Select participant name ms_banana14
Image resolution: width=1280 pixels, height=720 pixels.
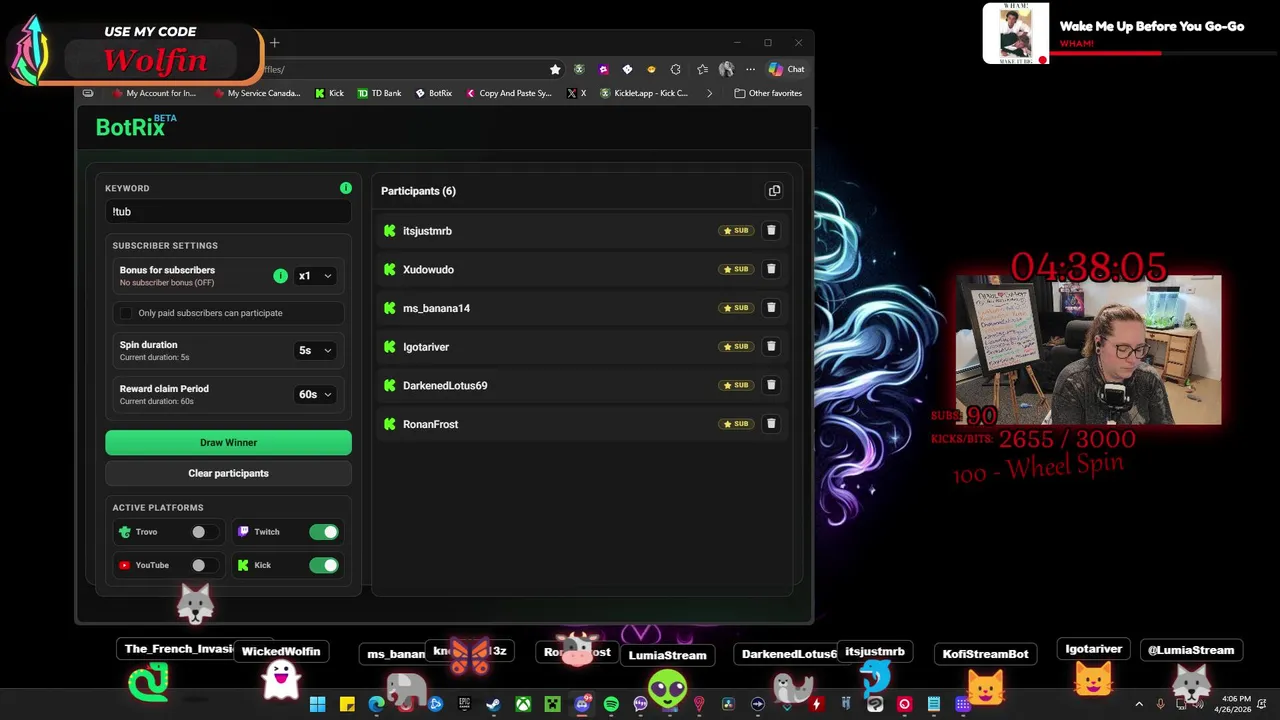pos(436,308)
